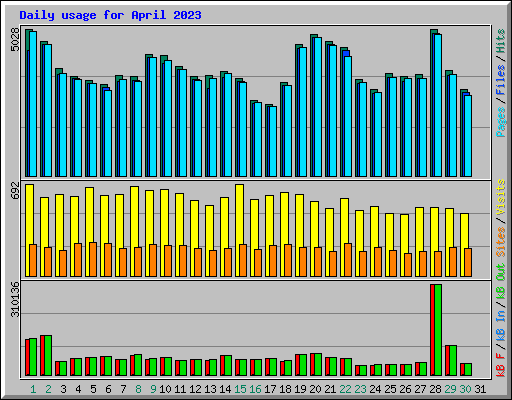This screenshot has width=512, height=400.
Task: Click the 'Pages' legend label
Action: 501,122
